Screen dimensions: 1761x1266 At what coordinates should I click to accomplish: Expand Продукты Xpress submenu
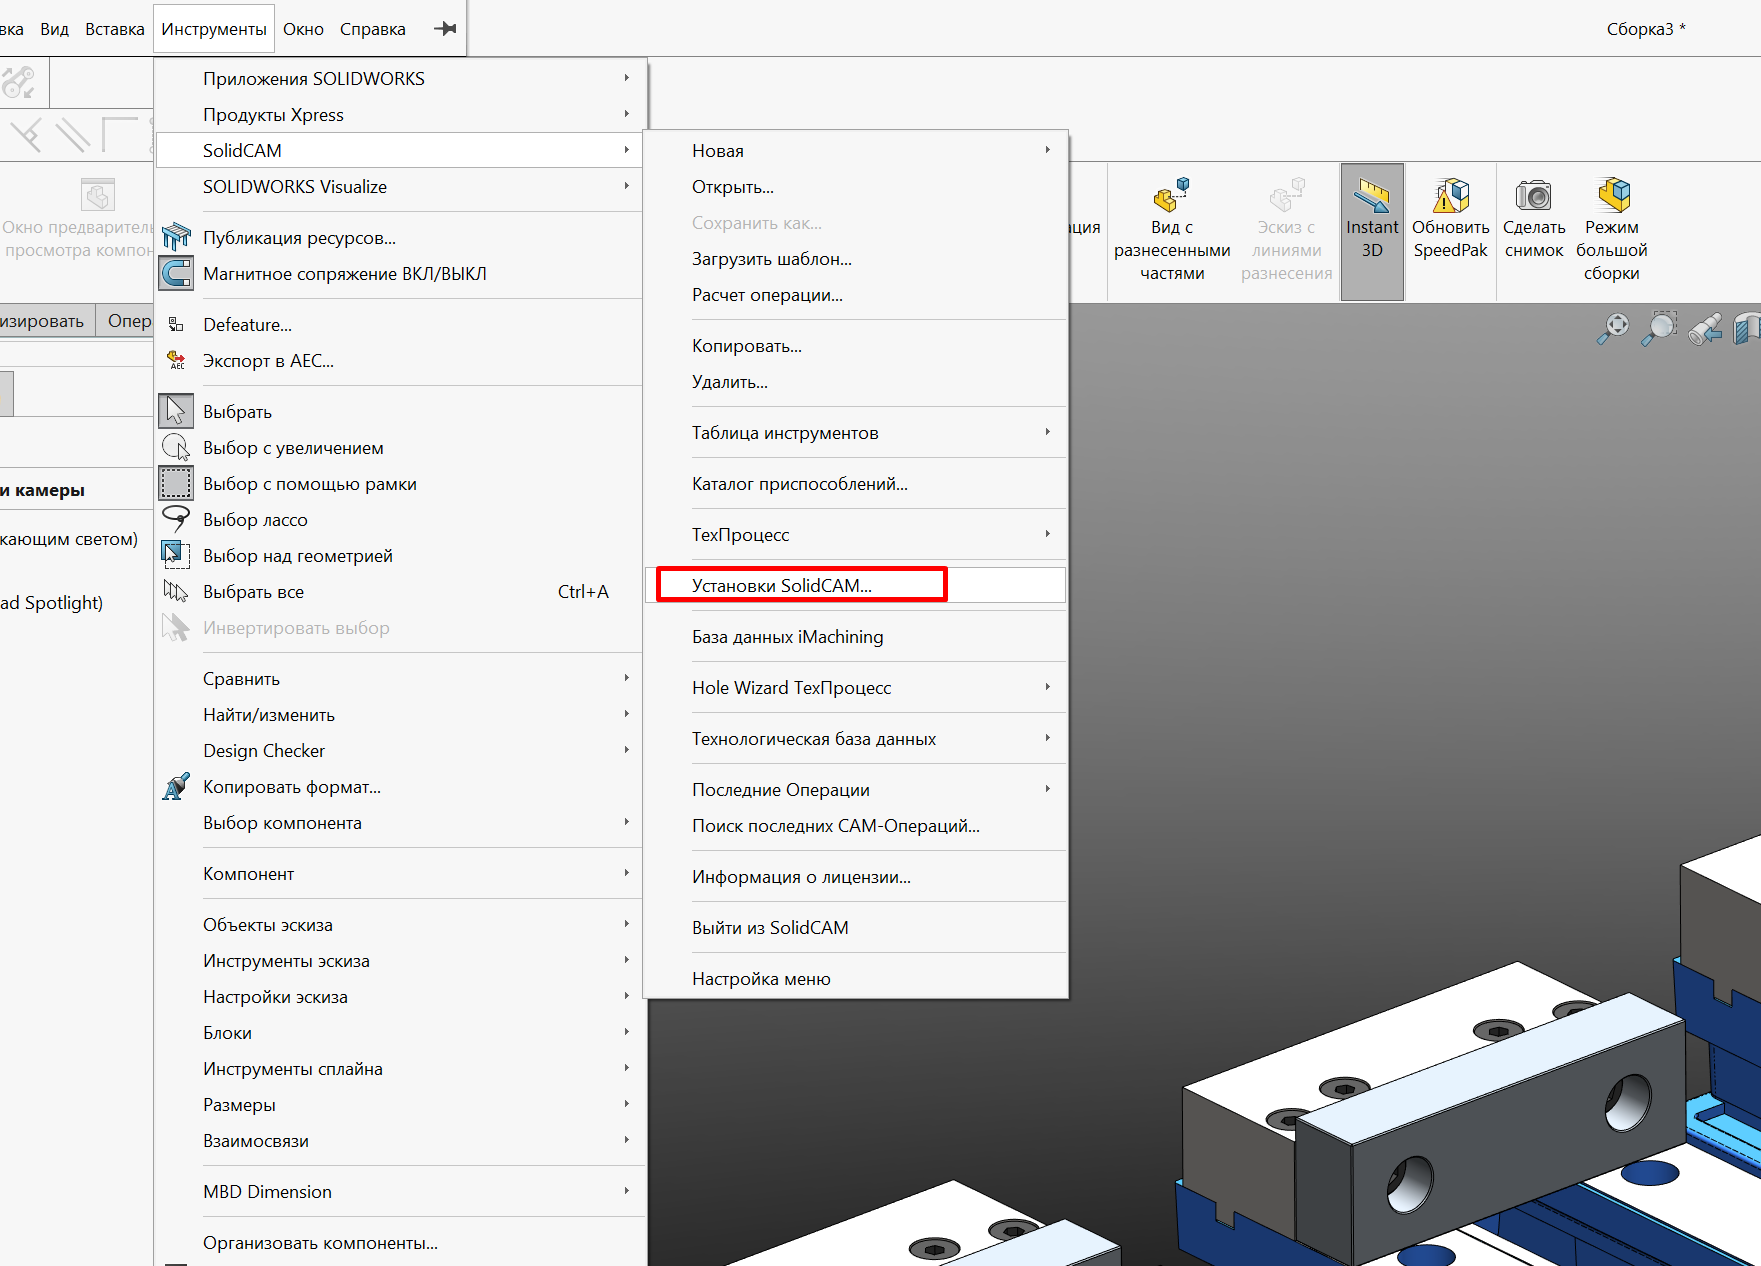pyautogui.click(x=400, y=115)
